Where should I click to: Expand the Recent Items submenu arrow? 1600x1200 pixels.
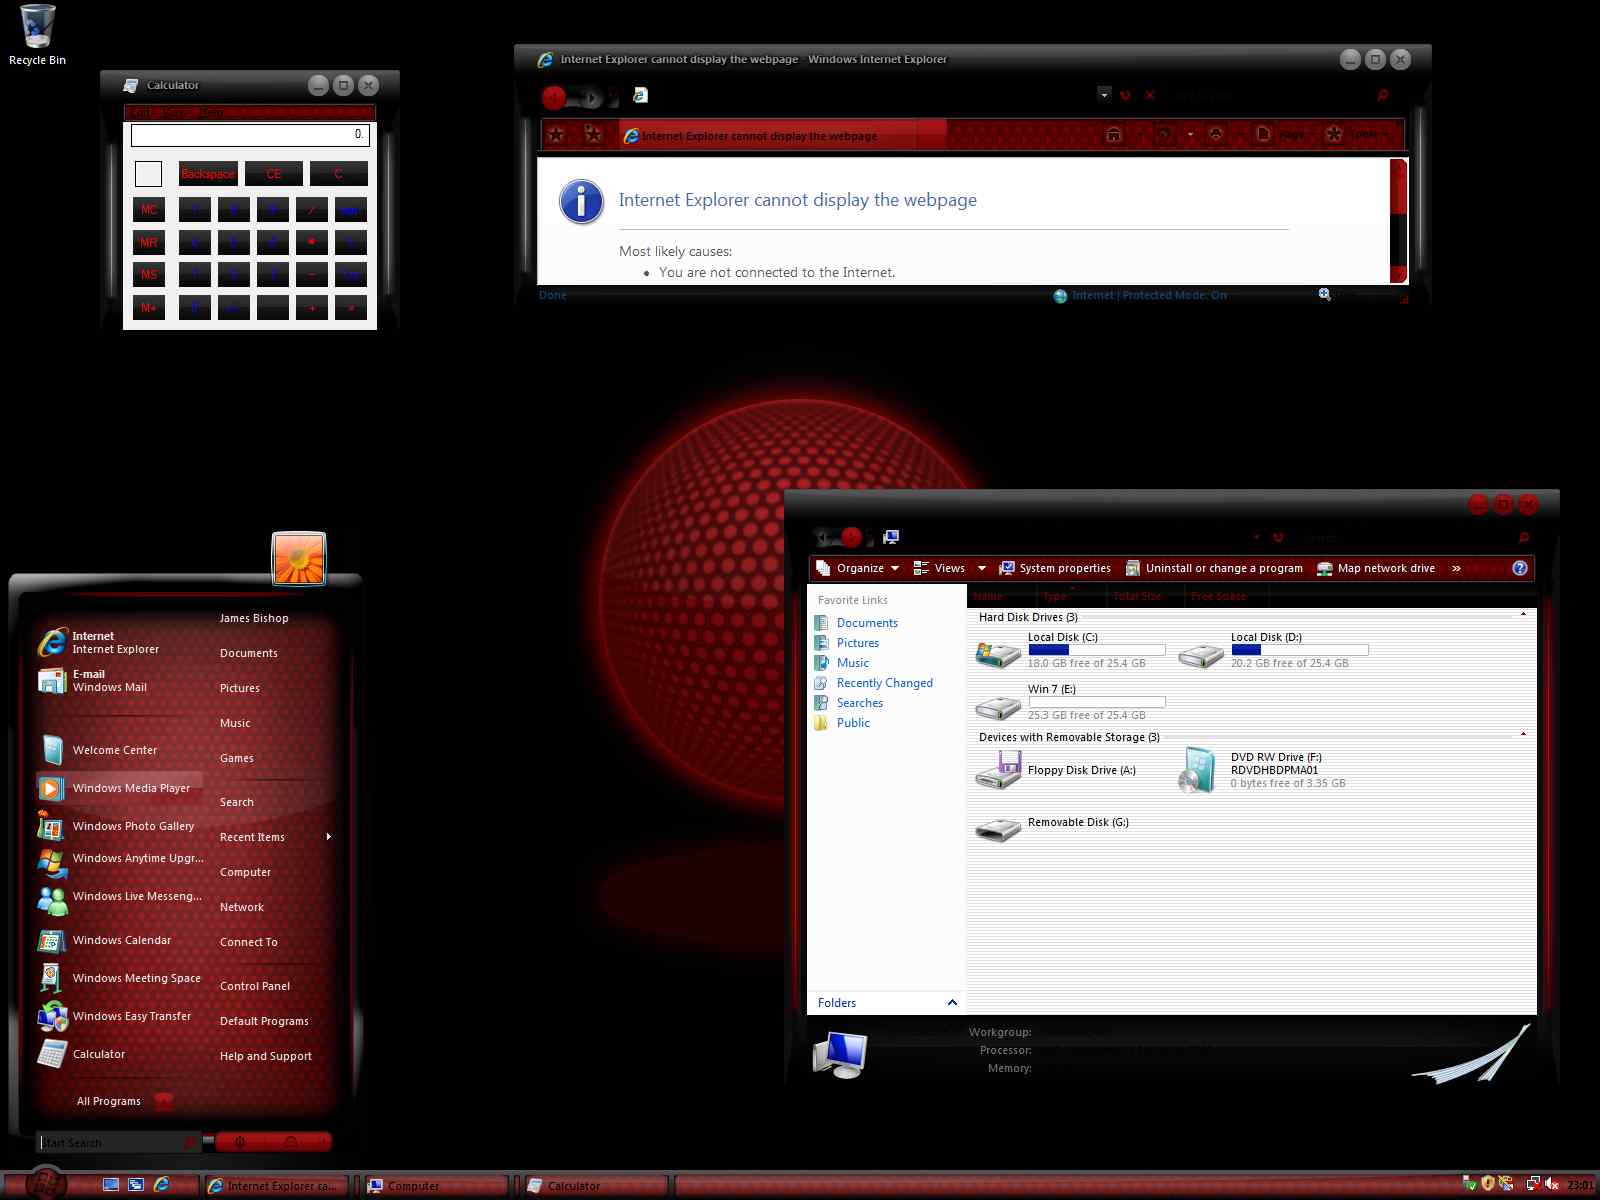pos(328,837)
